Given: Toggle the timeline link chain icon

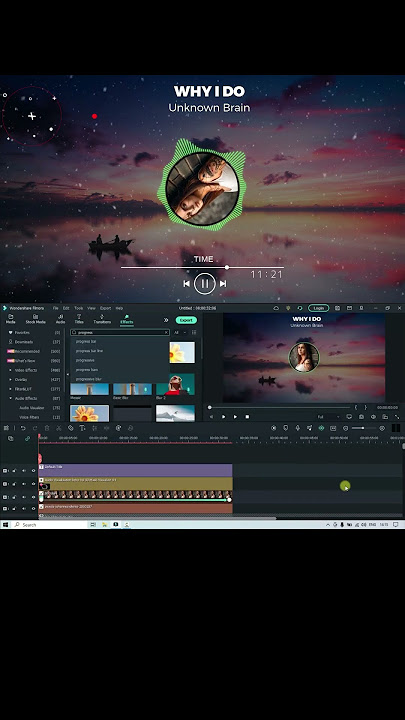Looking at the screenshot, I should tap(27, 439).
